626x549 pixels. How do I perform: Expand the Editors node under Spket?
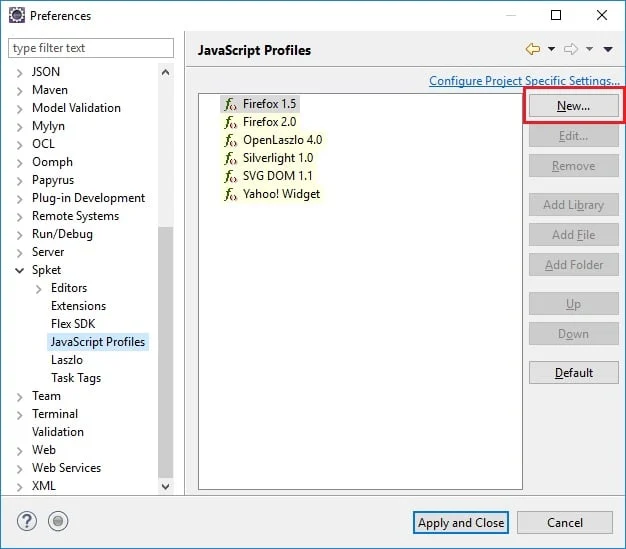(38, 289)
